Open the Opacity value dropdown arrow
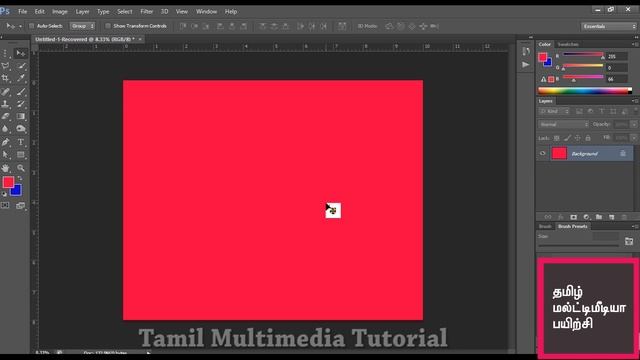The image size is (640, 360). click(633, 124)
